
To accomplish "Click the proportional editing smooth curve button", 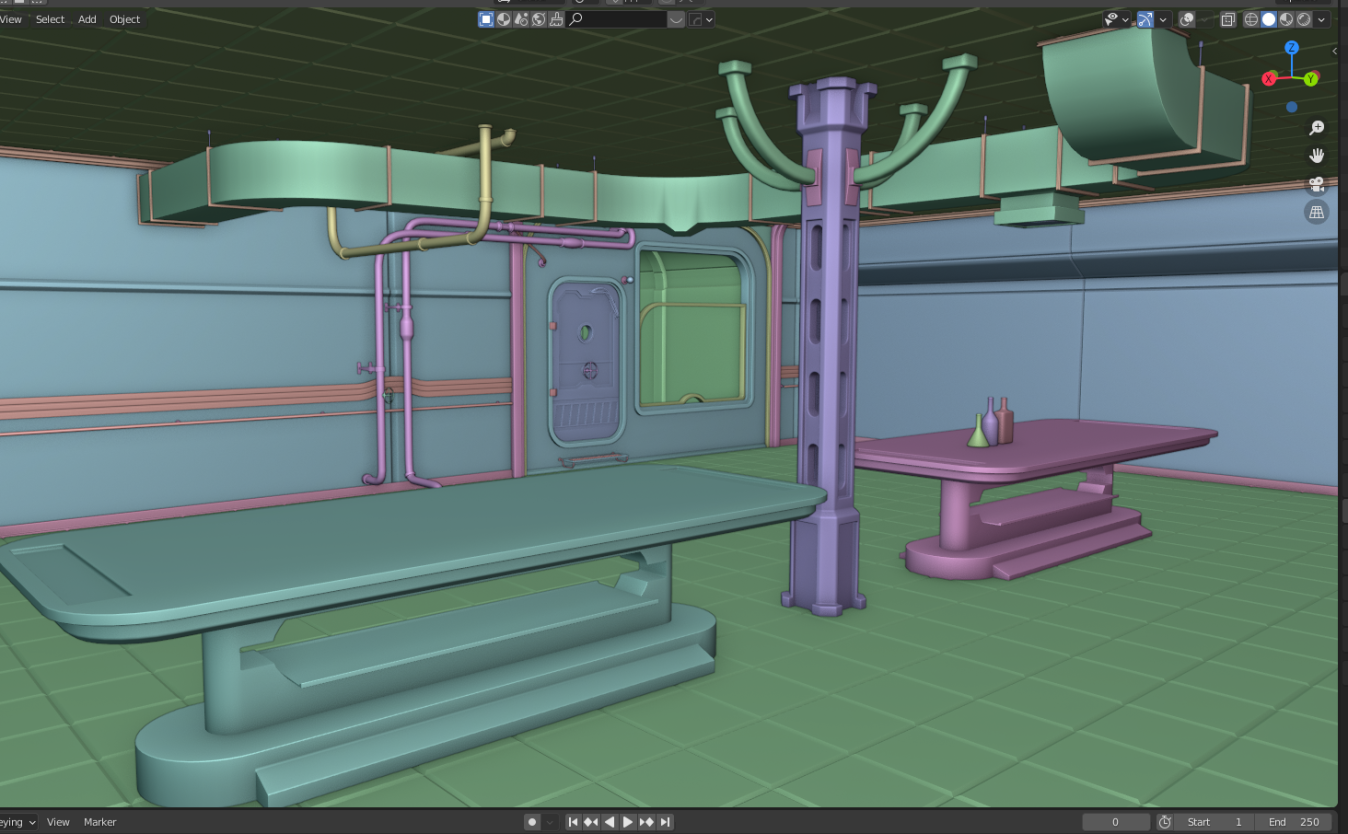I will point(676,19).
